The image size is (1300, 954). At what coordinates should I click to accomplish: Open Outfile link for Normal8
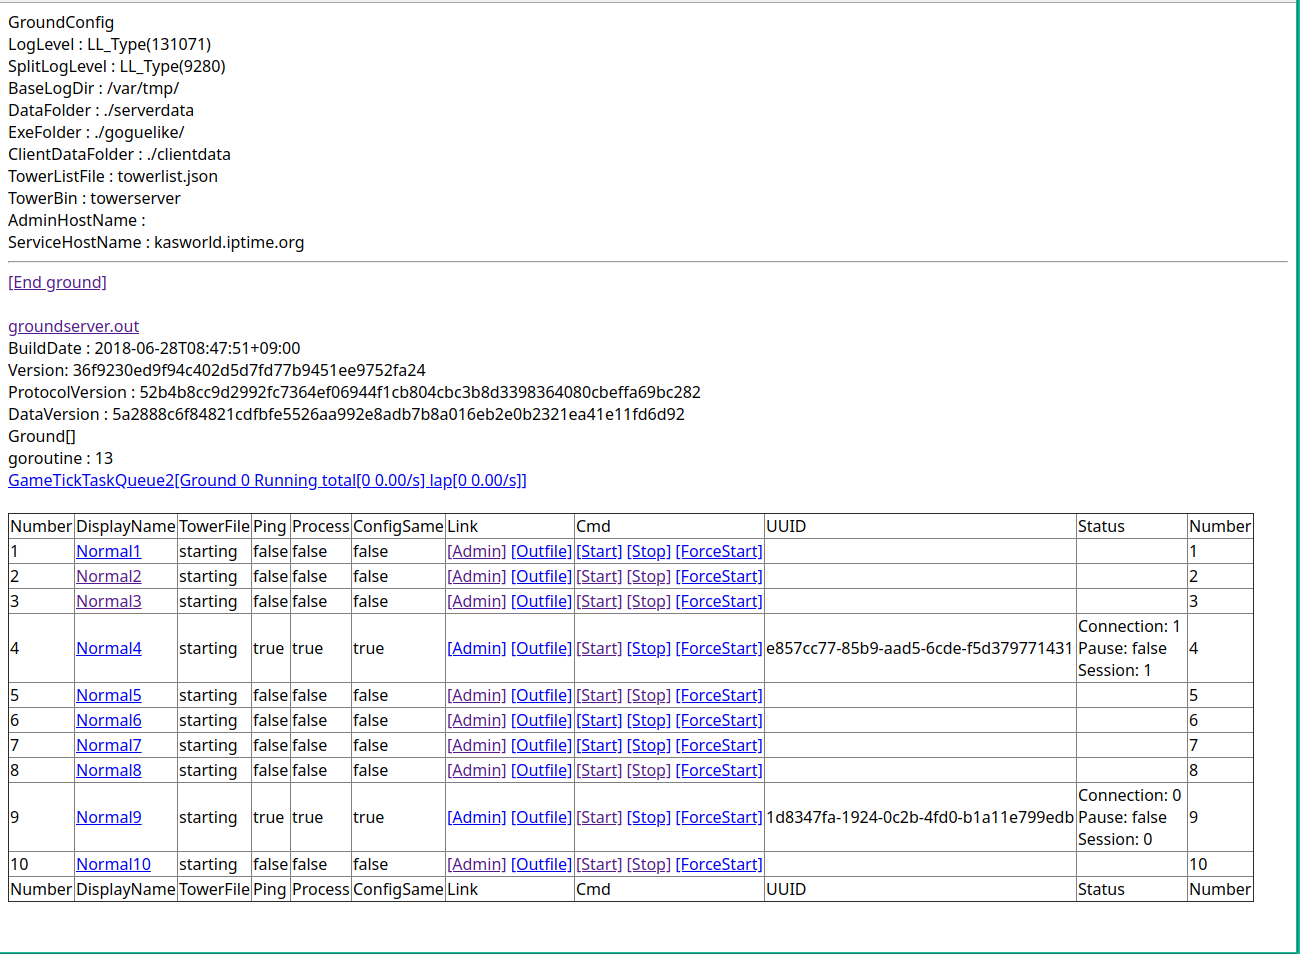coord(541,770)
